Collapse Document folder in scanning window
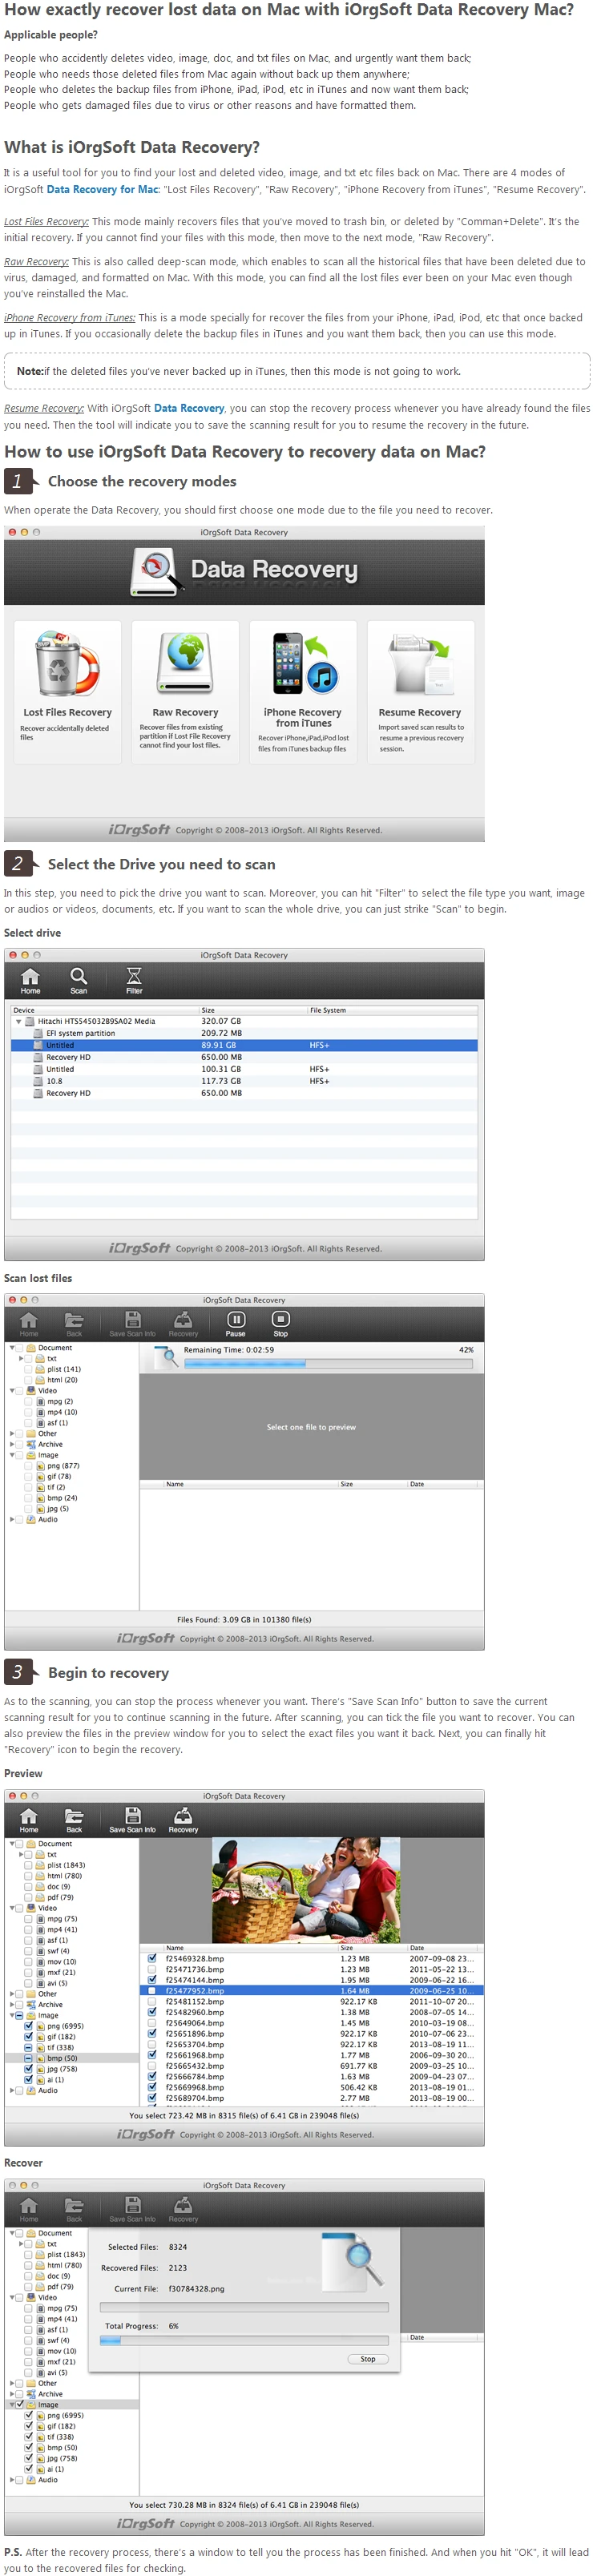593x2576 pixels. (12, 1348)
